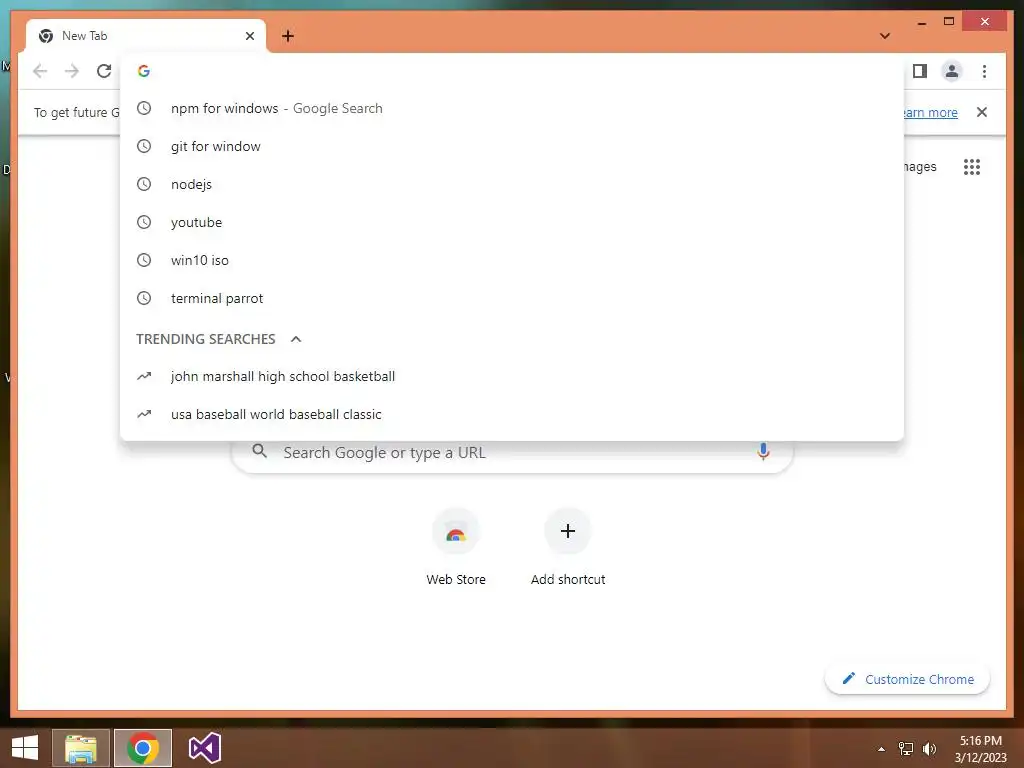Click the clock icon beside 'nodejs'
Image resolution: width=1024 pixels, height=768 pixels.
pyautogui.click(x=144, y=184)
